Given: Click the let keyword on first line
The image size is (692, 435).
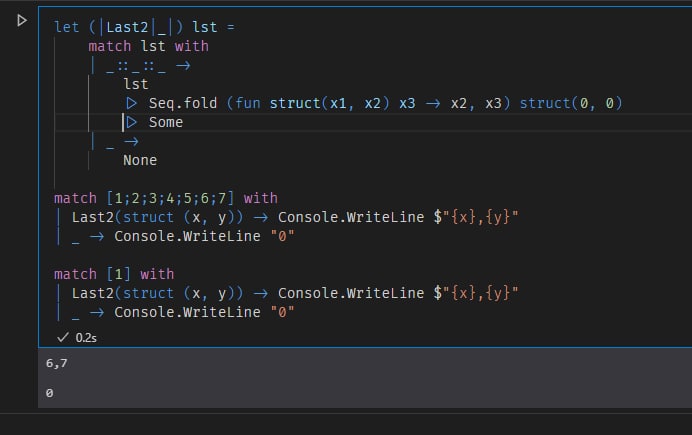Looking at the screenshot, I should [66, 27].
